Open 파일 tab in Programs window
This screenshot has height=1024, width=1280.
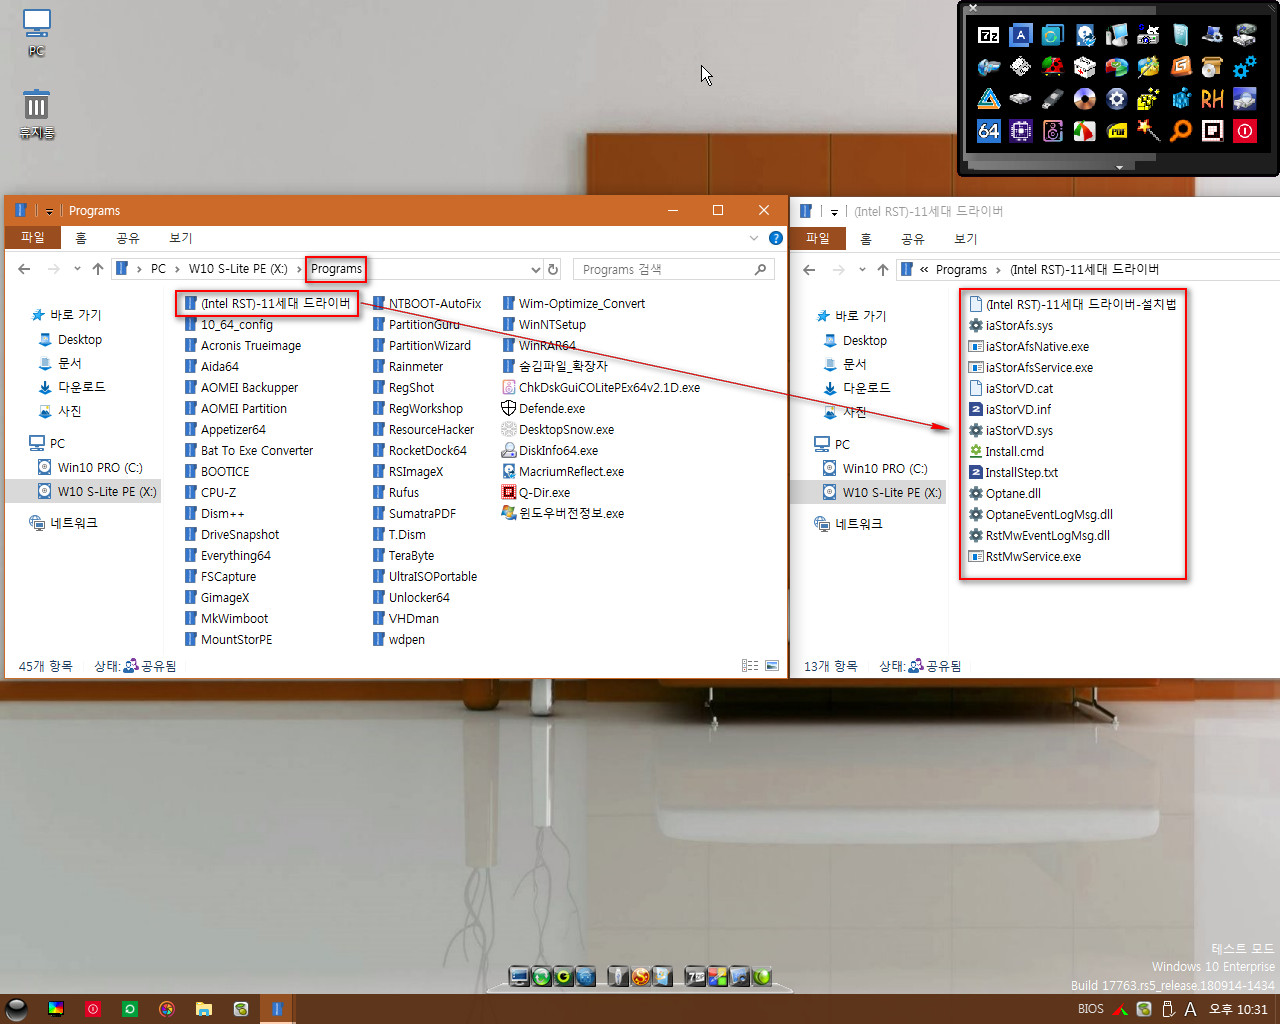point(33,238)
